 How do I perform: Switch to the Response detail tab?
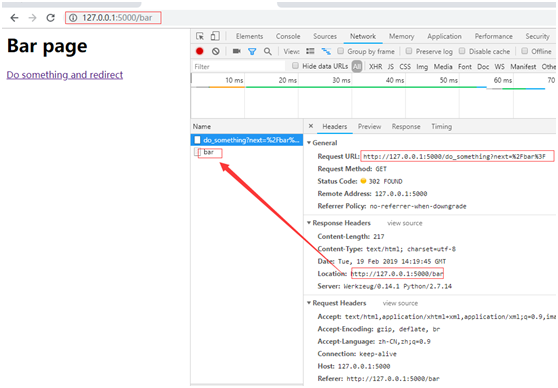click(x=406, y=126)
